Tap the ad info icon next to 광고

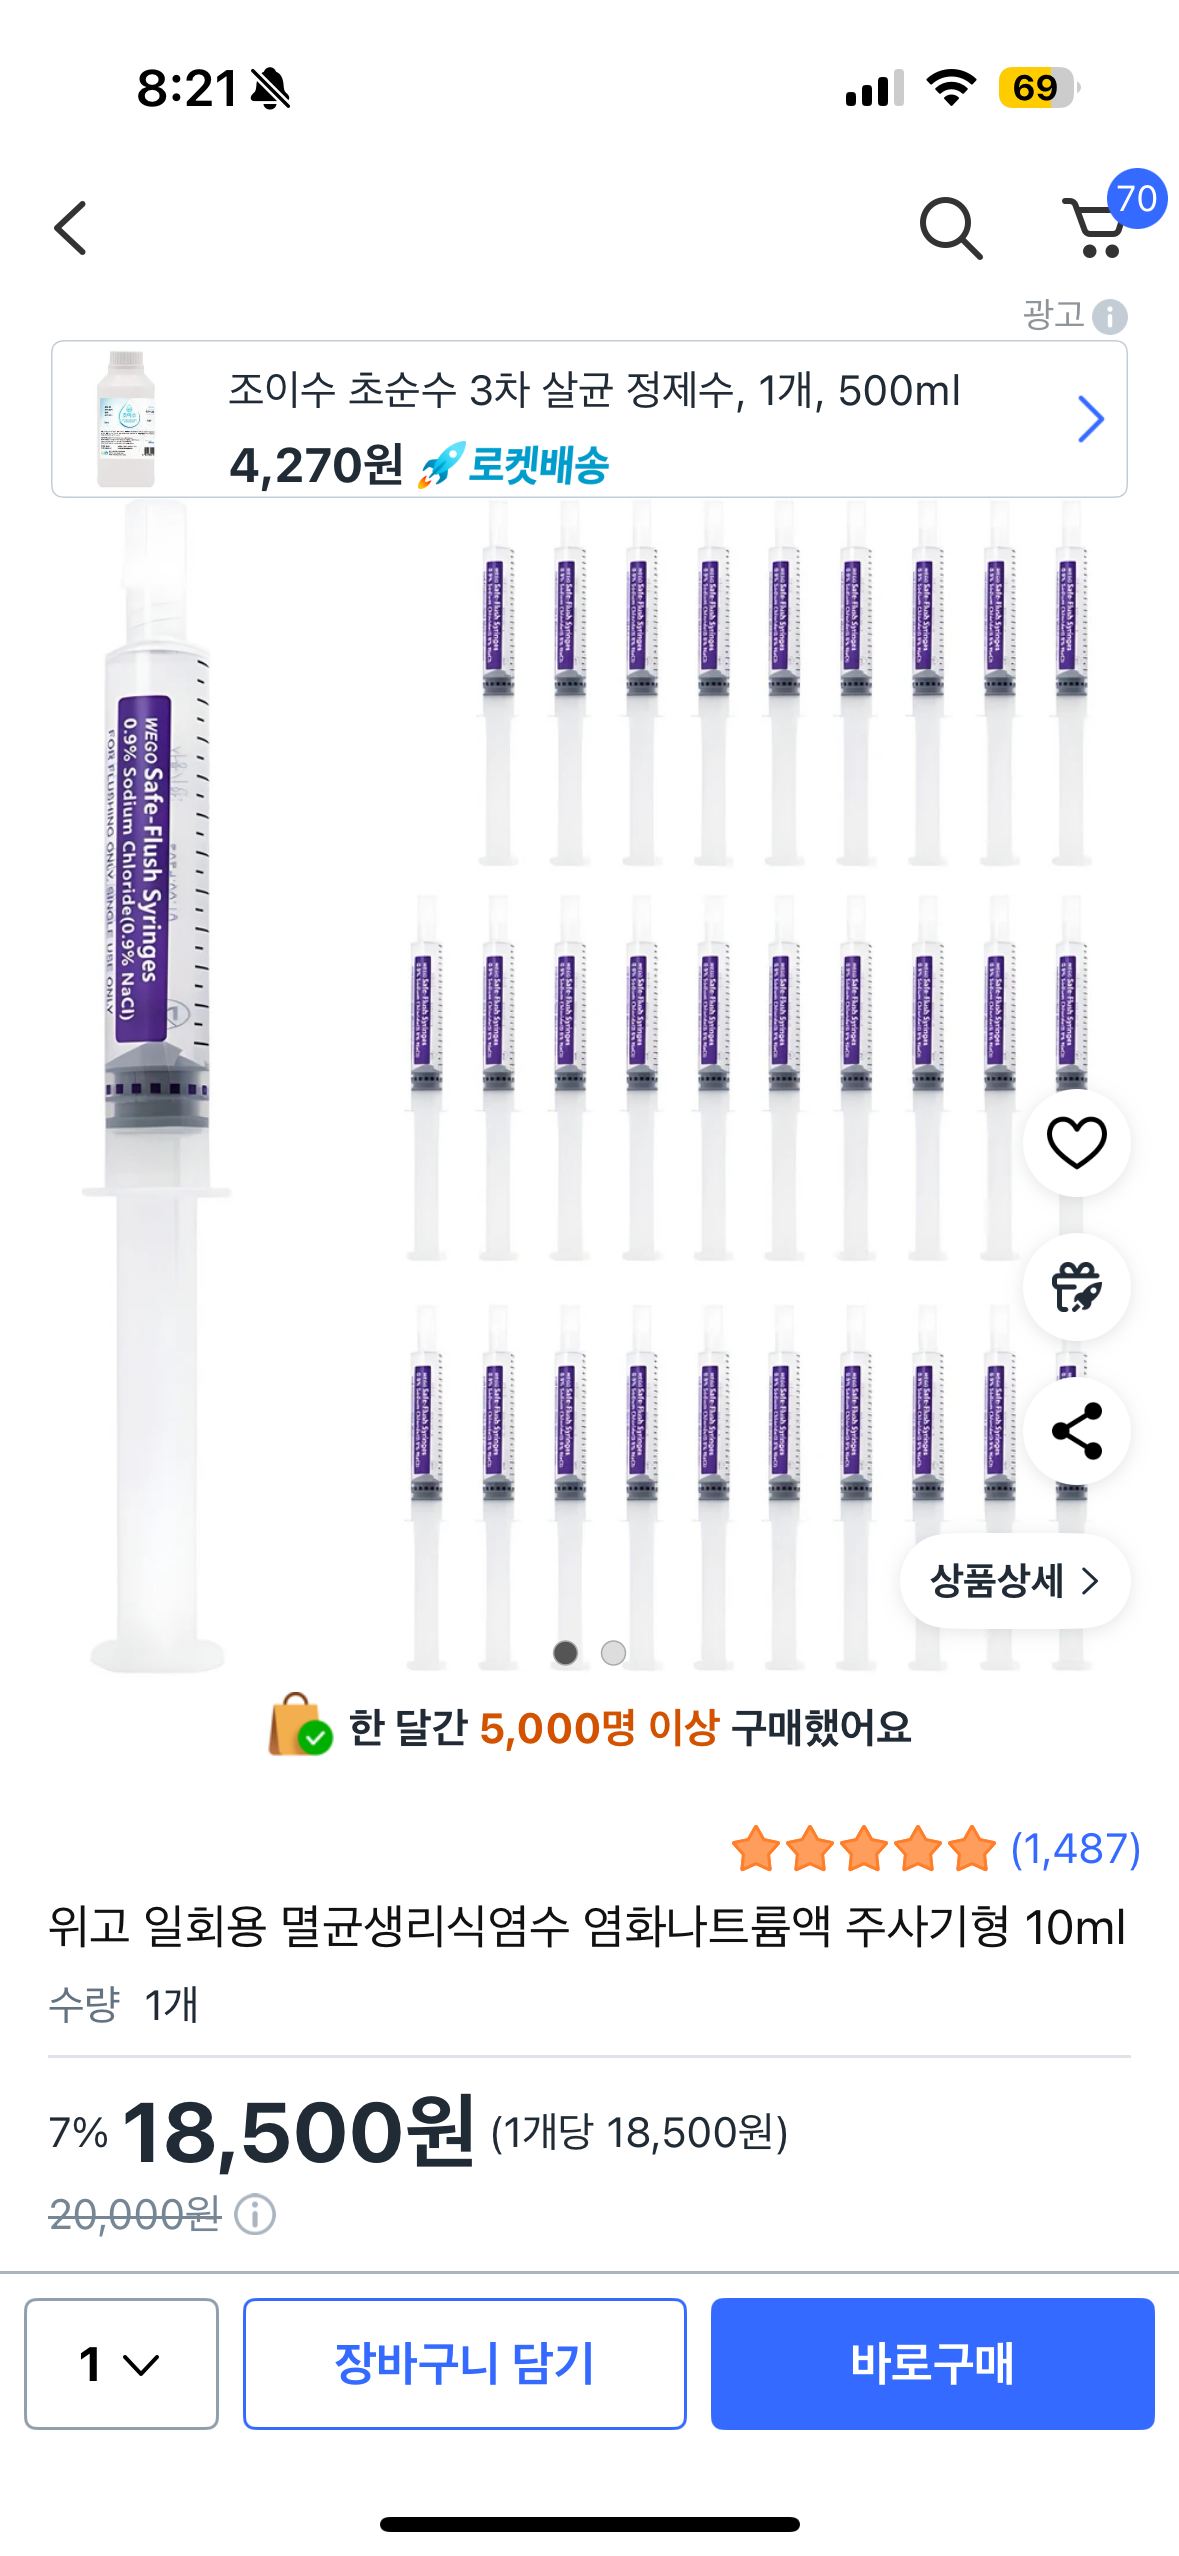[x=1110, y=317]
